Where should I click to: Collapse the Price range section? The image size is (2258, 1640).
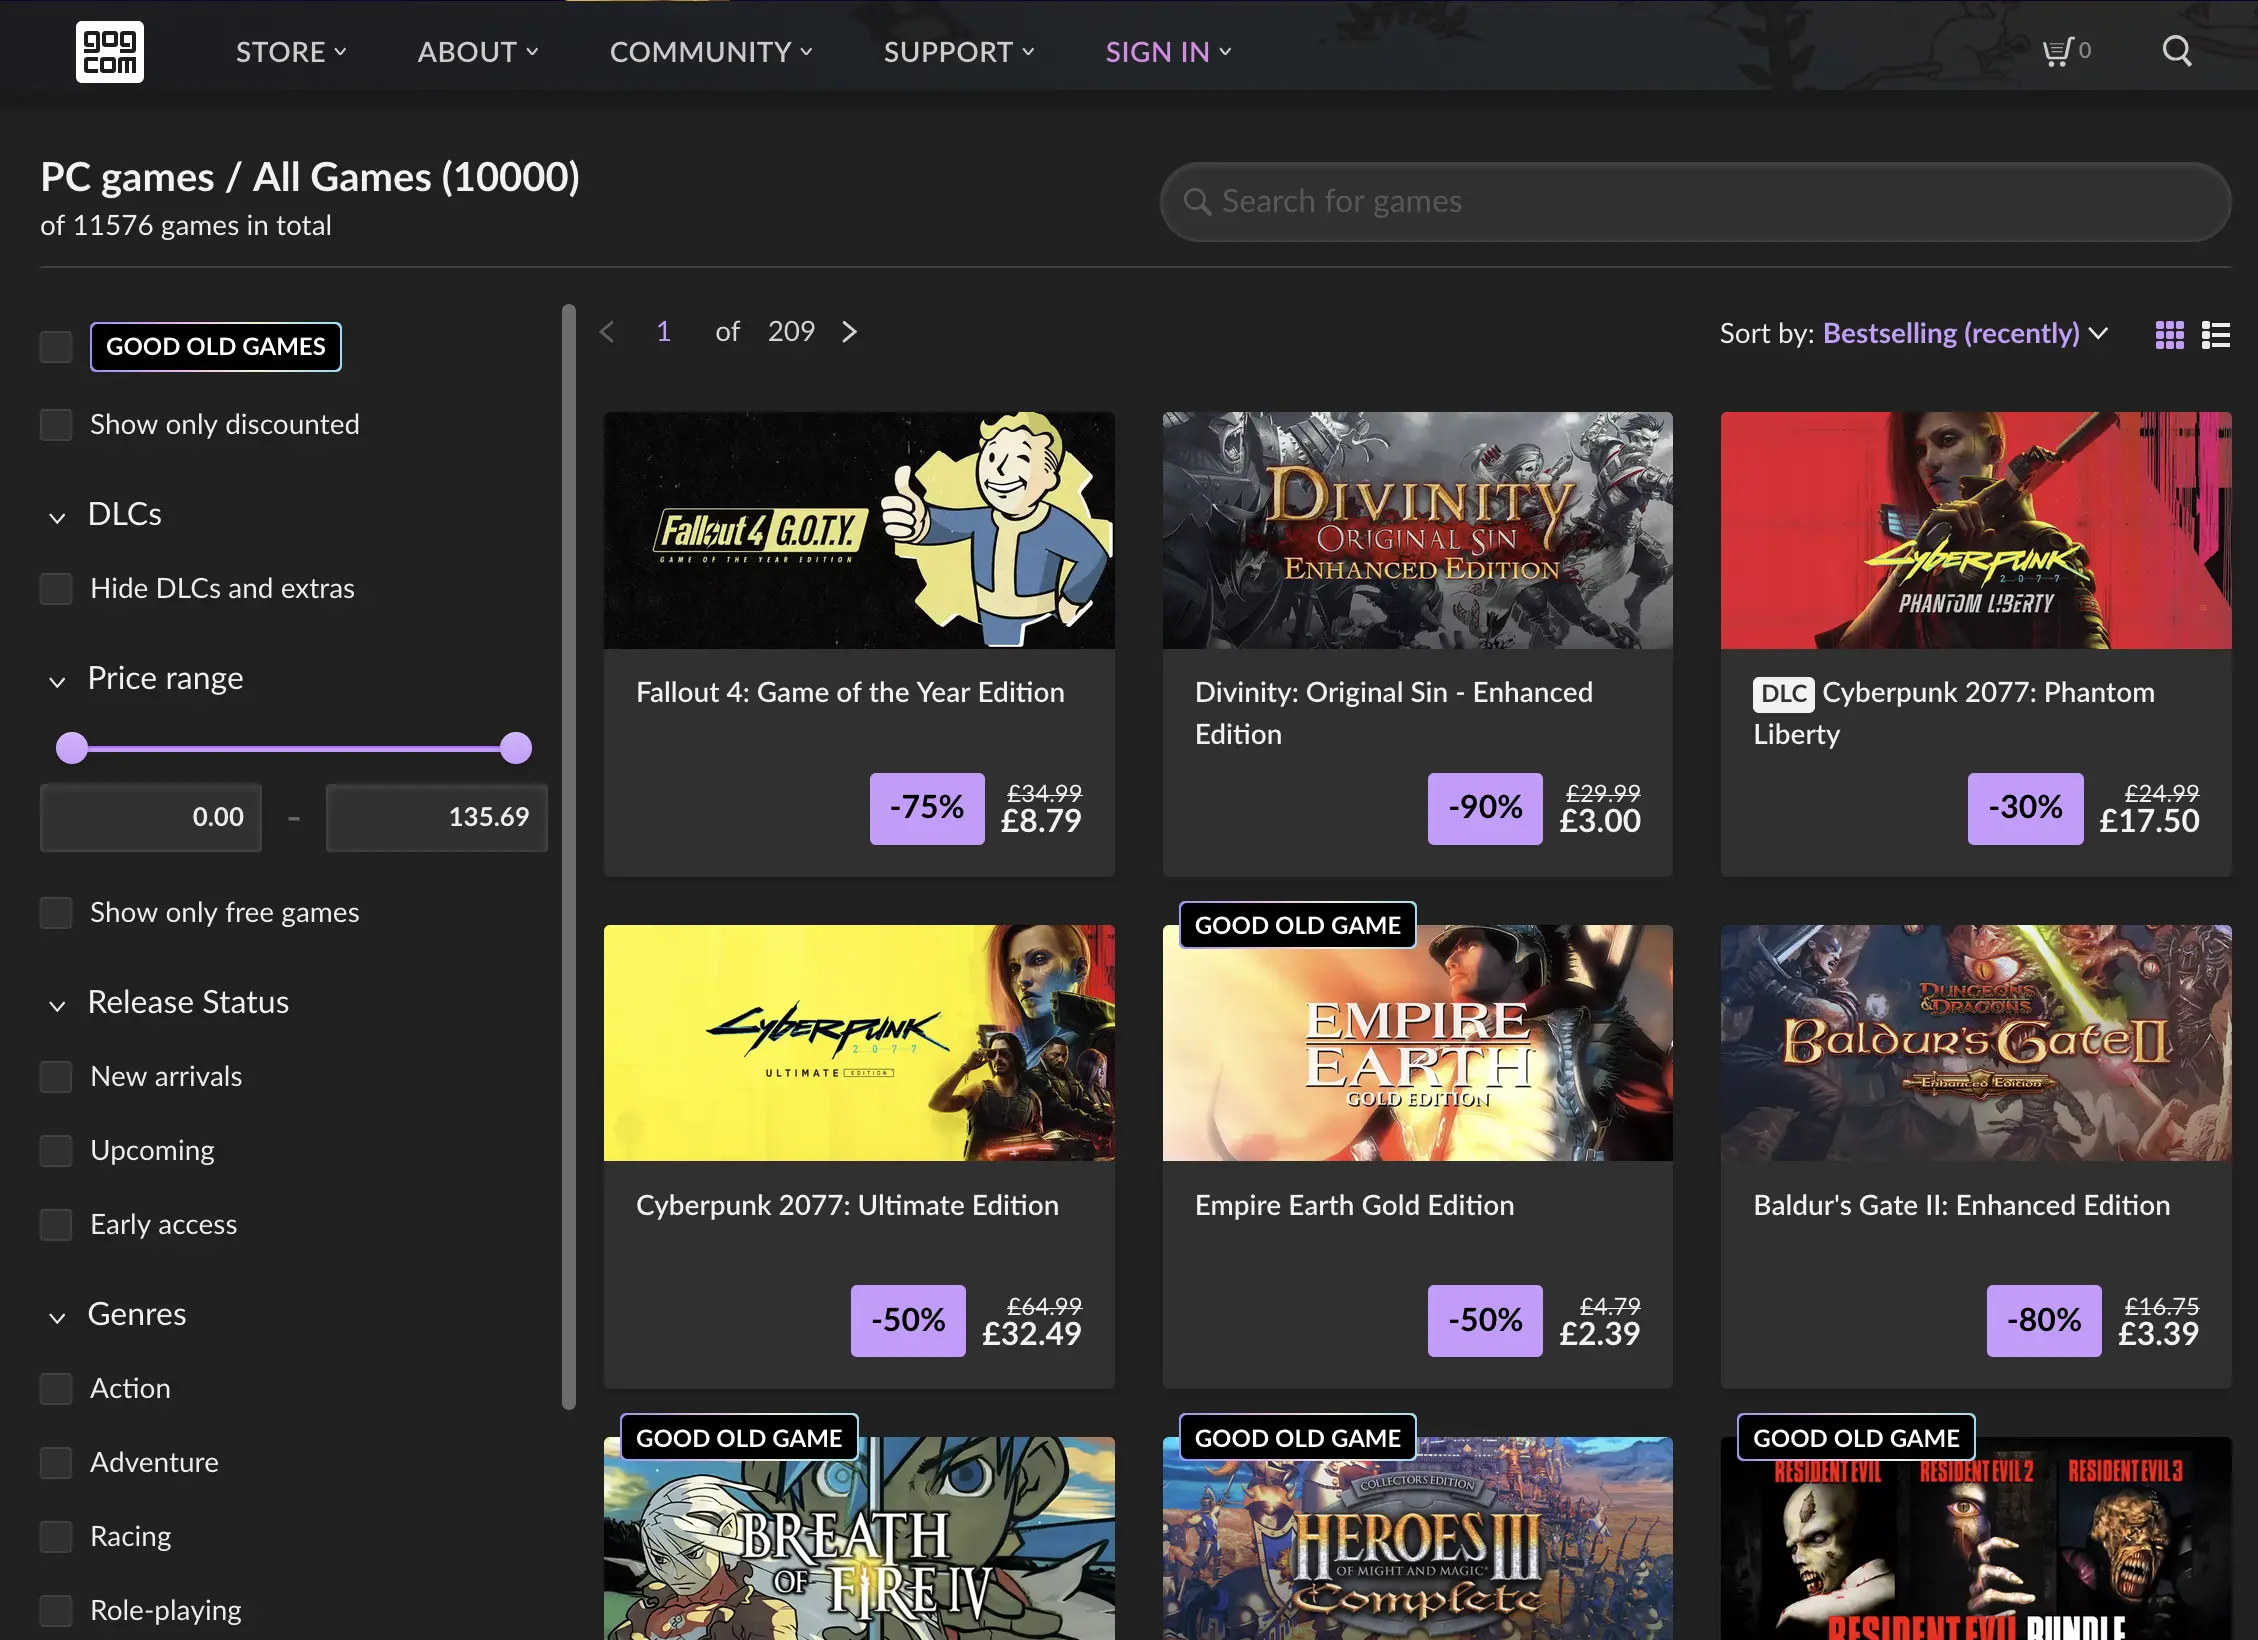point(57,682)
